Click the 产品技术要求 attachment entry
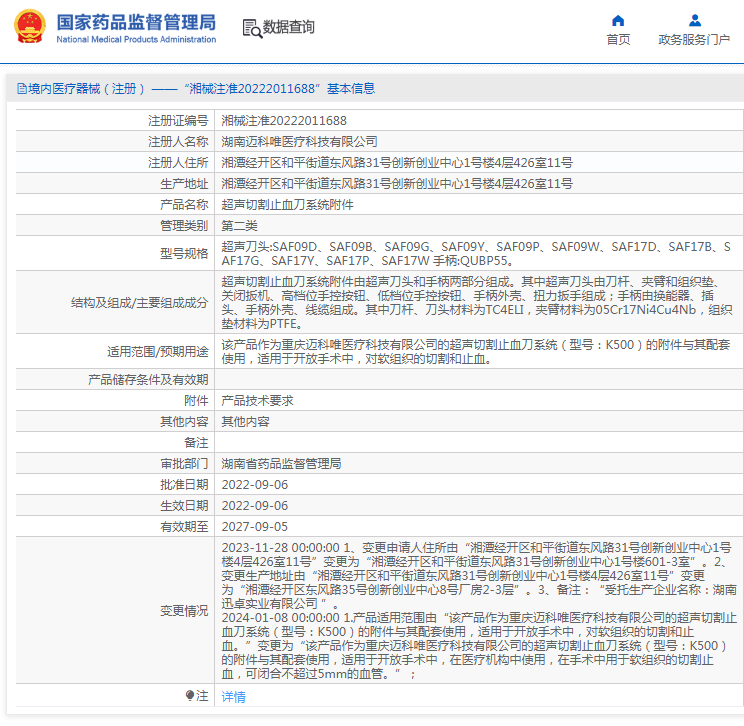The image size is (744, 726). click(x=257, y=400)
